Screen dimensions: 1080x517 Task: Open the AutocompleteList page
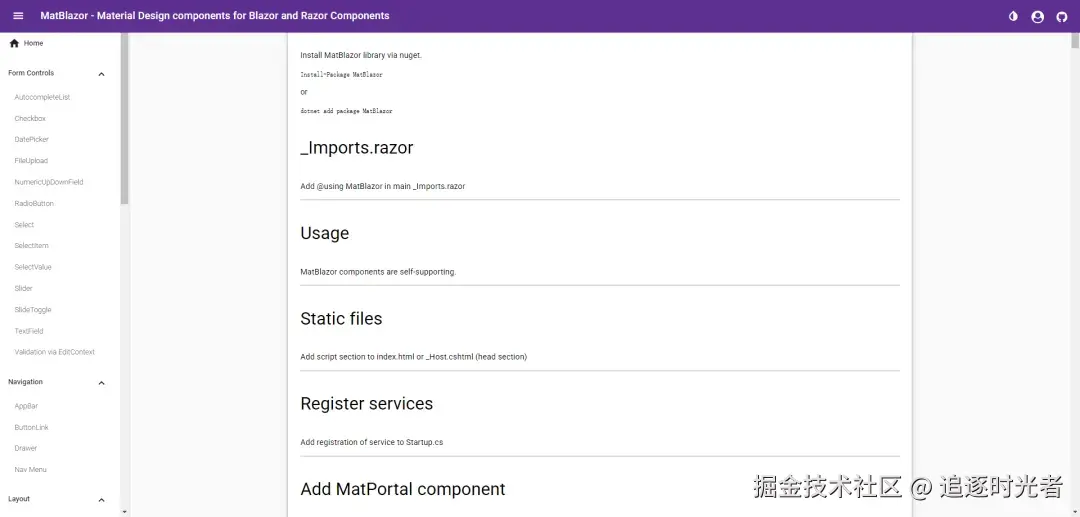pos(42,98)
